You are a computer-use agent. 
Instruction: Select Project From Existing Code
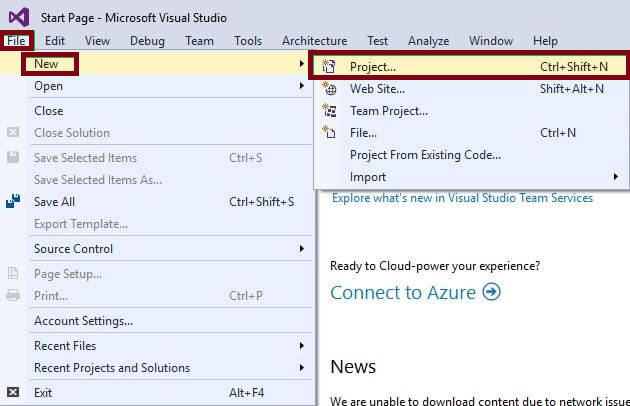(x=425, y=155)
